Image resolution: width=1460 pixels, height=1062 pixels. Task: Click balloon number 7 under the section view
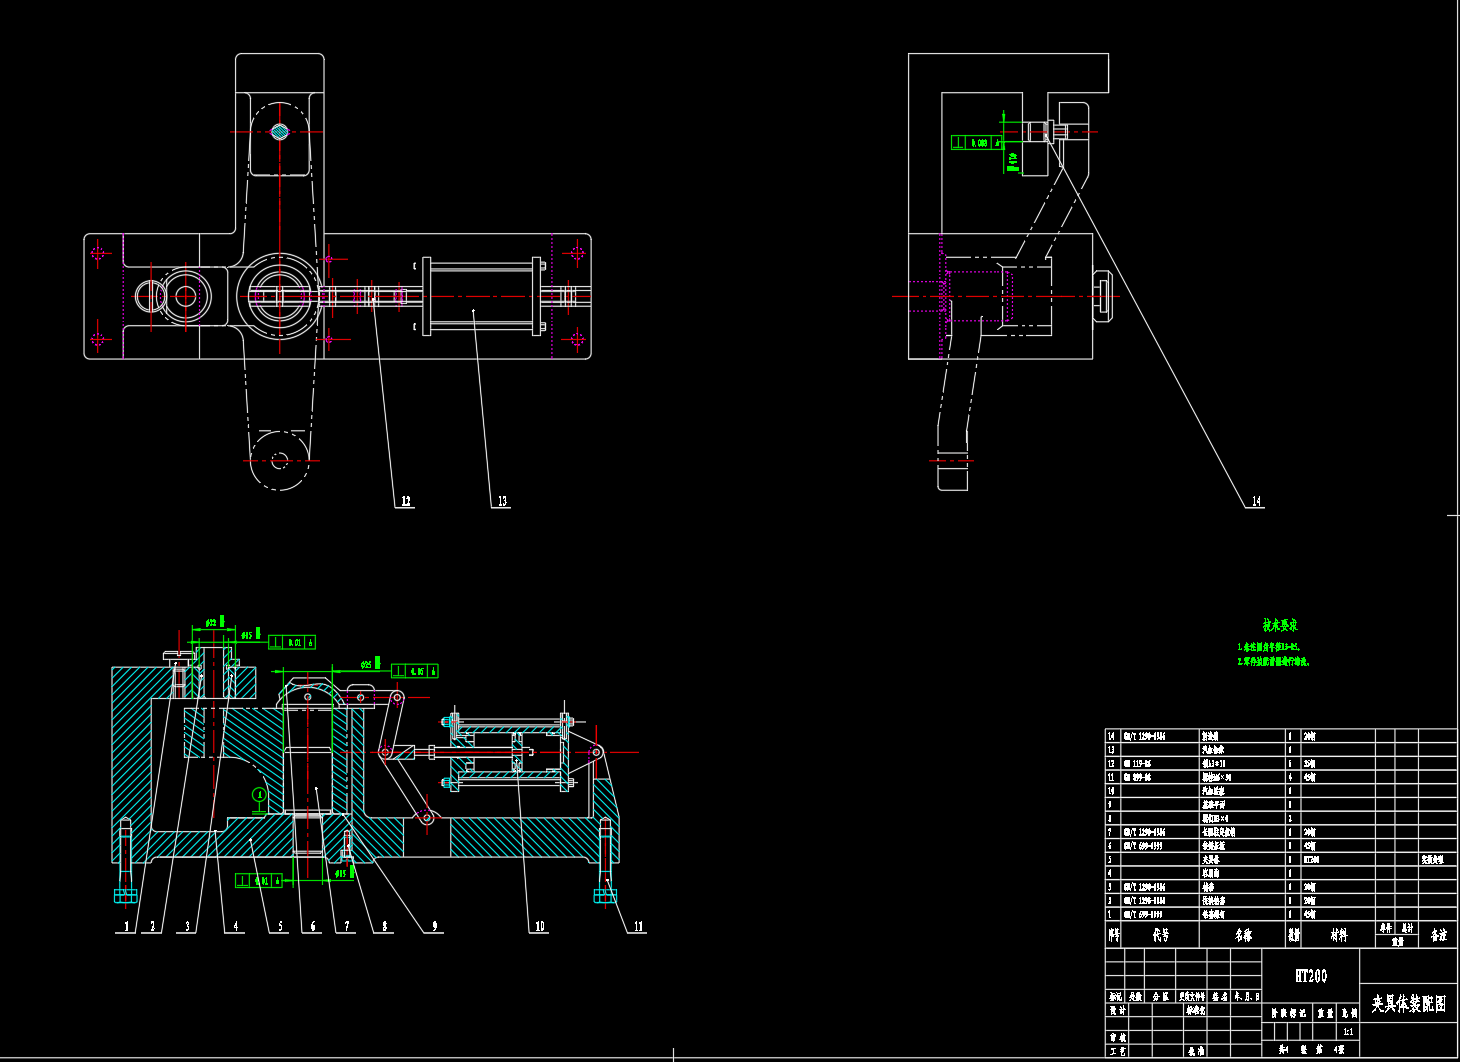tap(347, 927)
